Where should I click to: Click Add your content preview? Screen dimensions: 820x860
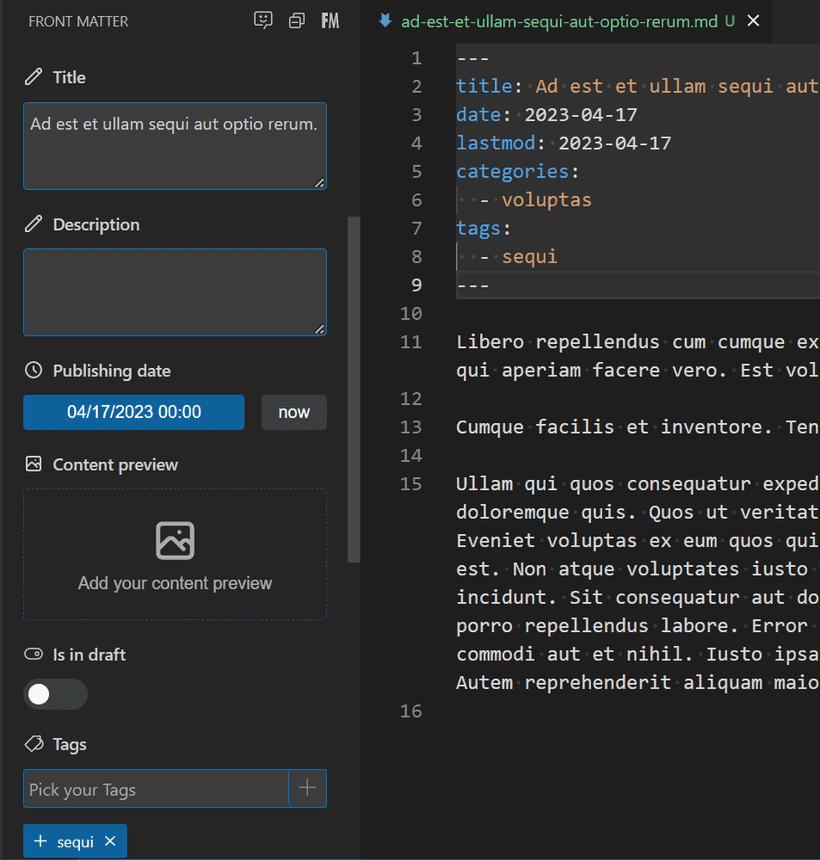point(175,583)
